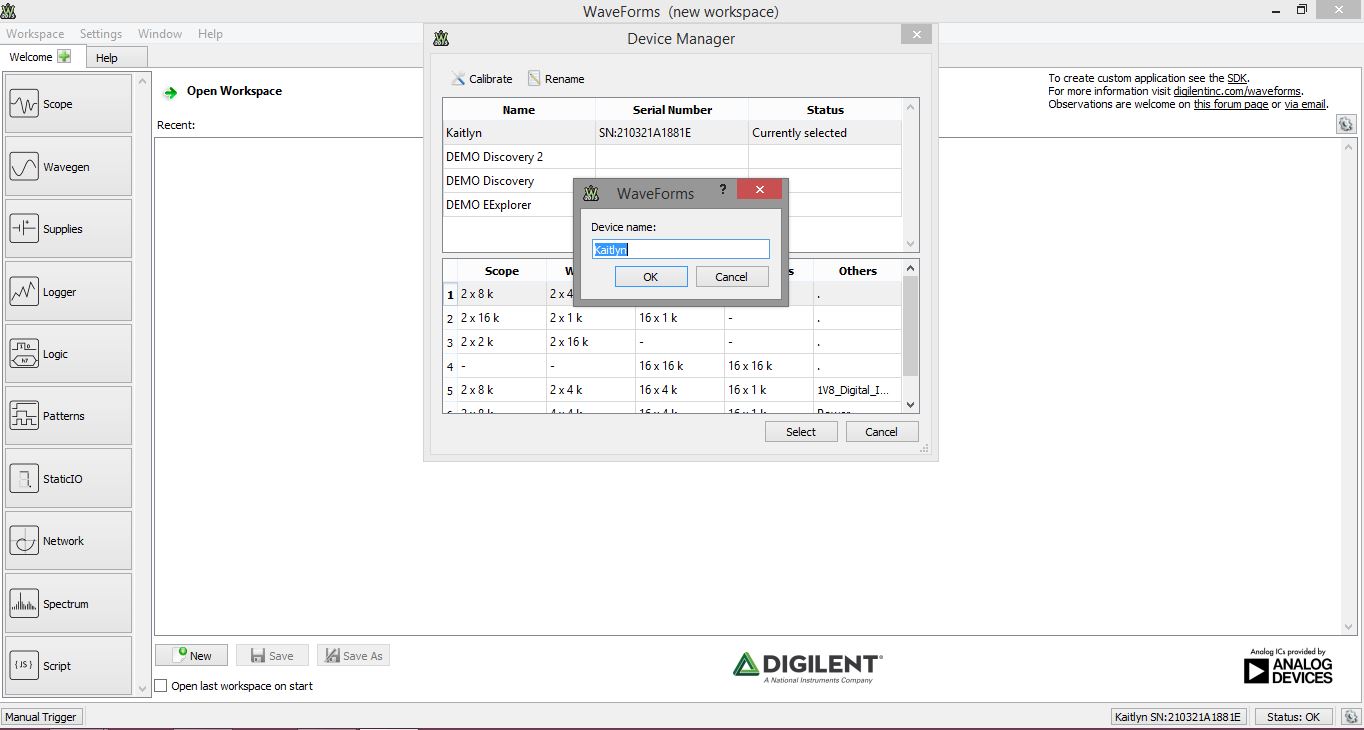Click Cancel in Device Manager window
The height and width of the screenshot is (730, 1364).
pyautogui.click(x=882, y=432)
